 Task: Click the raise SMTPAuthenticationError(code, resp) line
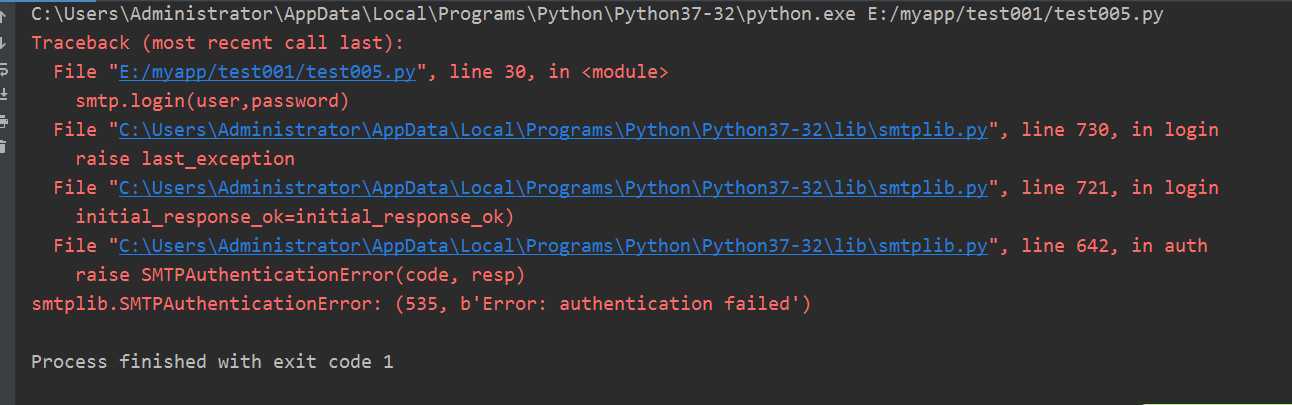pos(300,274)
